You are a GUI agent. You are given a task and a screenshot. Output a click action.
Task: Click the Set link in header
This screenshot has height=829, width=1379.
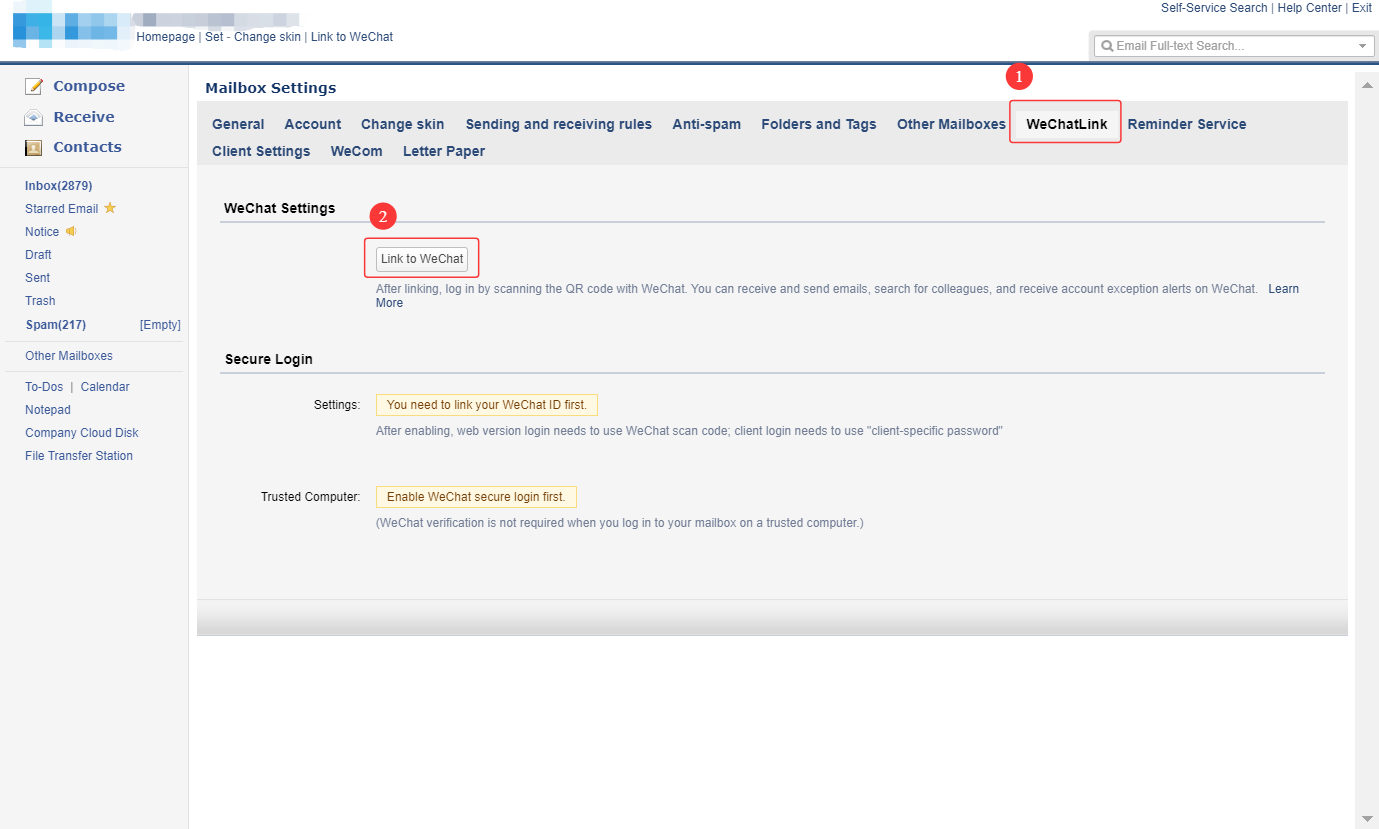click(214, 37)
